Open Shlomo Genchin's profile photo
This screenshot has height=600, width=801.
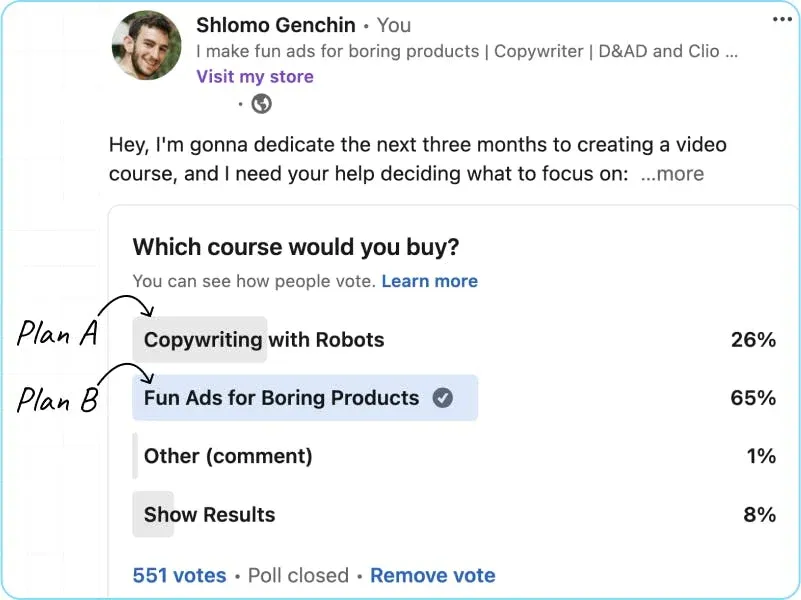[x=147, y=46]
